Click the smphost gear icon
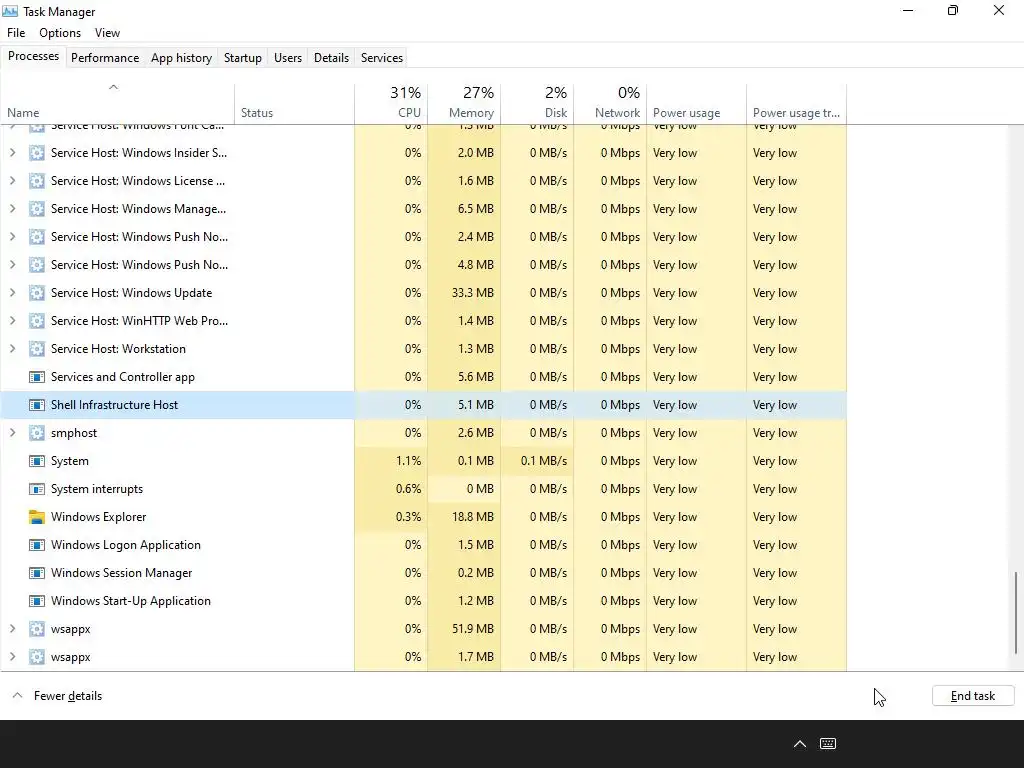Image resolution: width=1024 pixels, height=768 pixels. pyautogui.click(x=37, y=433)
